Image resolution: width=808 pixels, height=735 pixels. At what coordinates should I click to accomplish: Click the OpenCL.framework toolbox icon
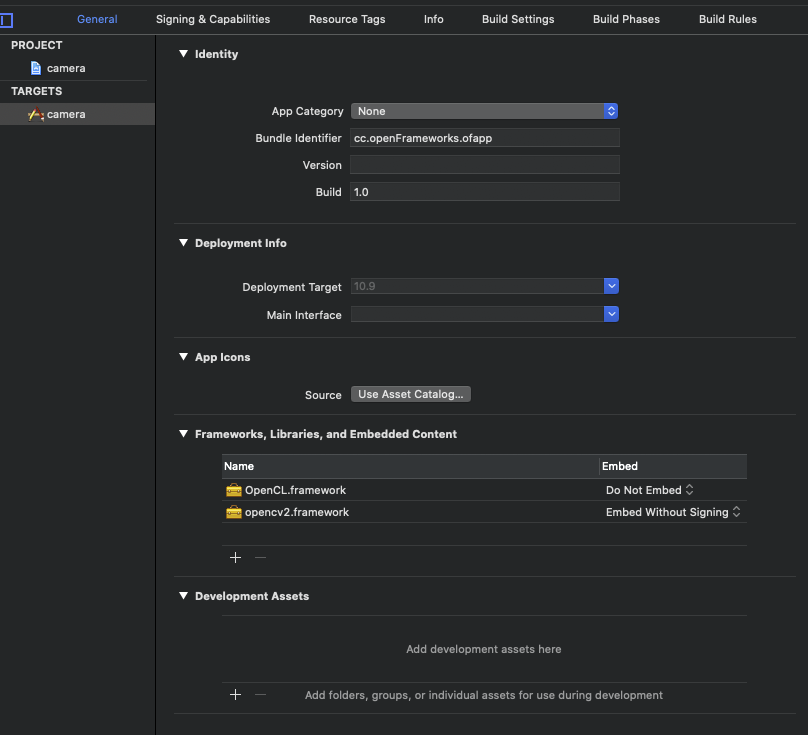coord(233,490)
